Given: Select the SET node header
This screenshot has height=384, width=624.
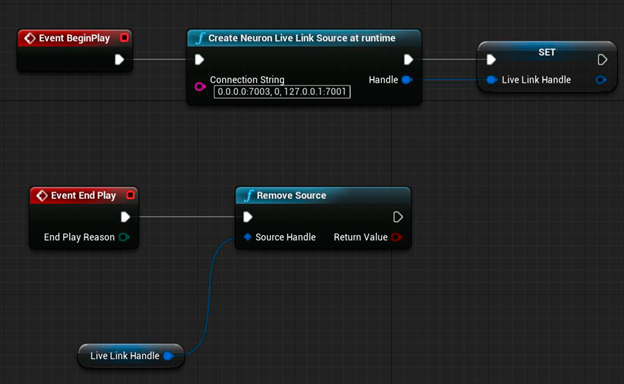Looking at the screenshot, I should click(547, 52).
